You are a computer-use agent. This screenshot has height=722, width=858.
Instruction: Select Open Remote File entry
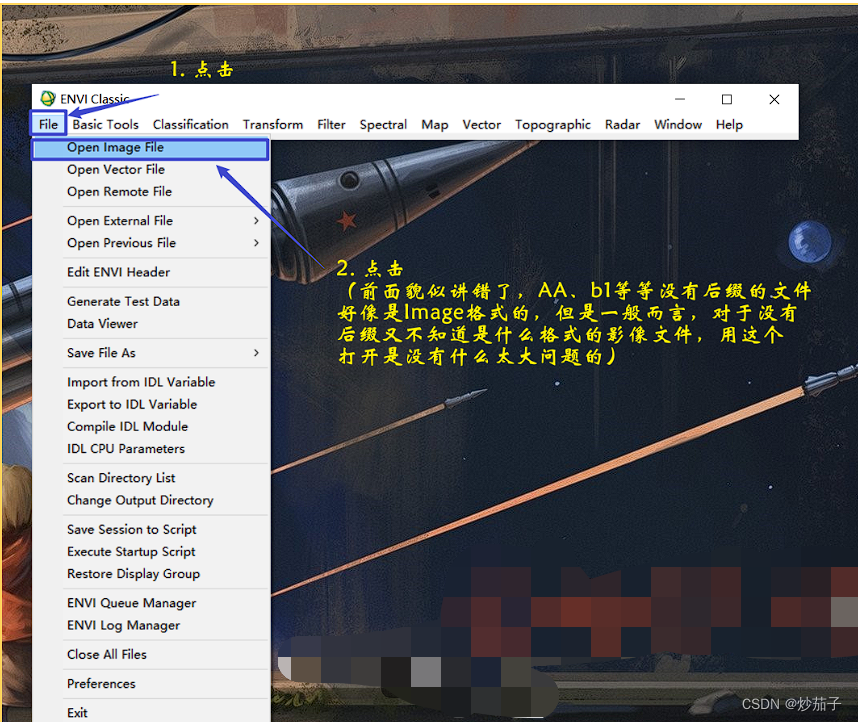[150, 192]
